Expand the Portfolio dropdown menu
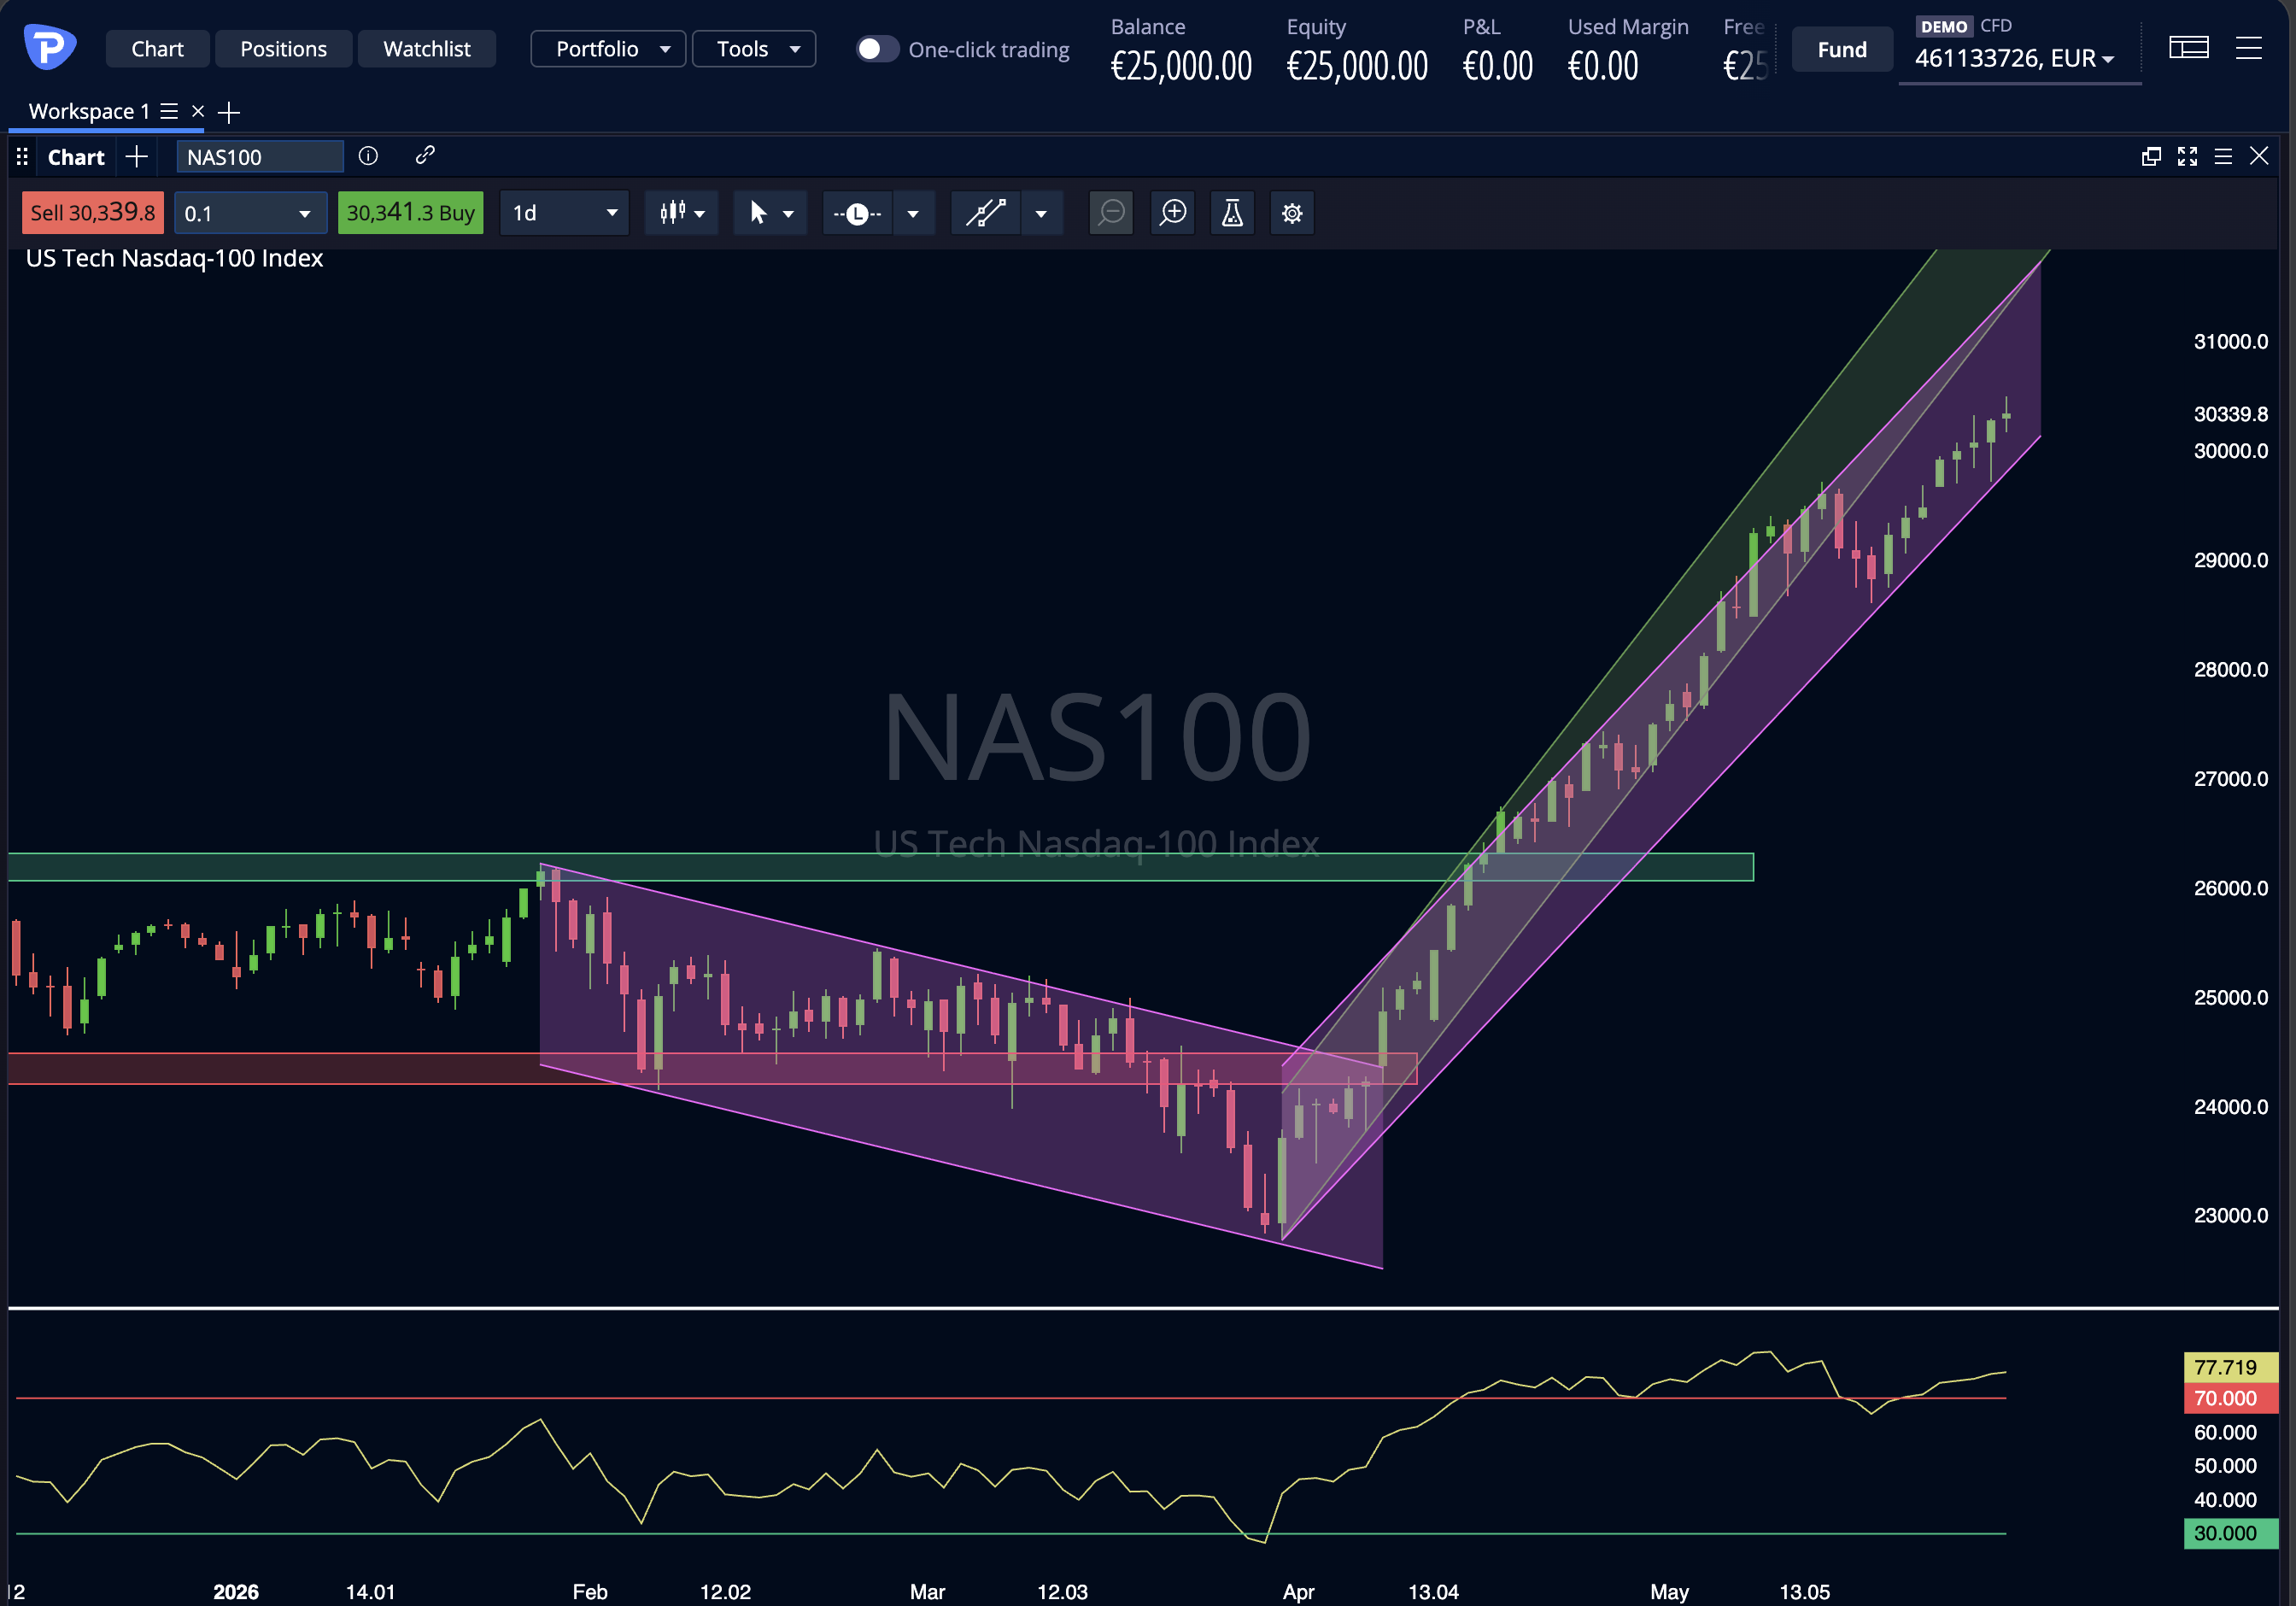The width and height of the screenshot is (2296, 1606). coord(608,49)
